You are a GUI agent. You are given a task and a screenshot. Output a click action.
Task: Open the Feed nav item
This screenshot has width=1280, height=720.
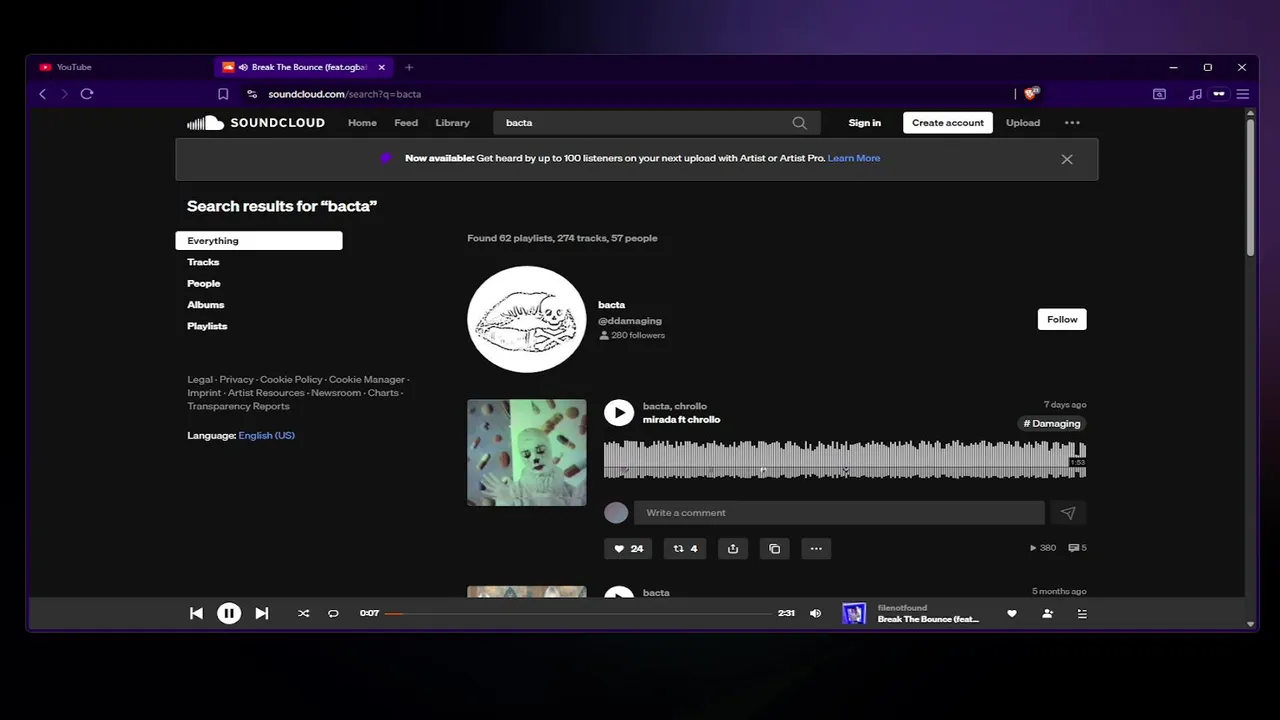click(406, 123)
